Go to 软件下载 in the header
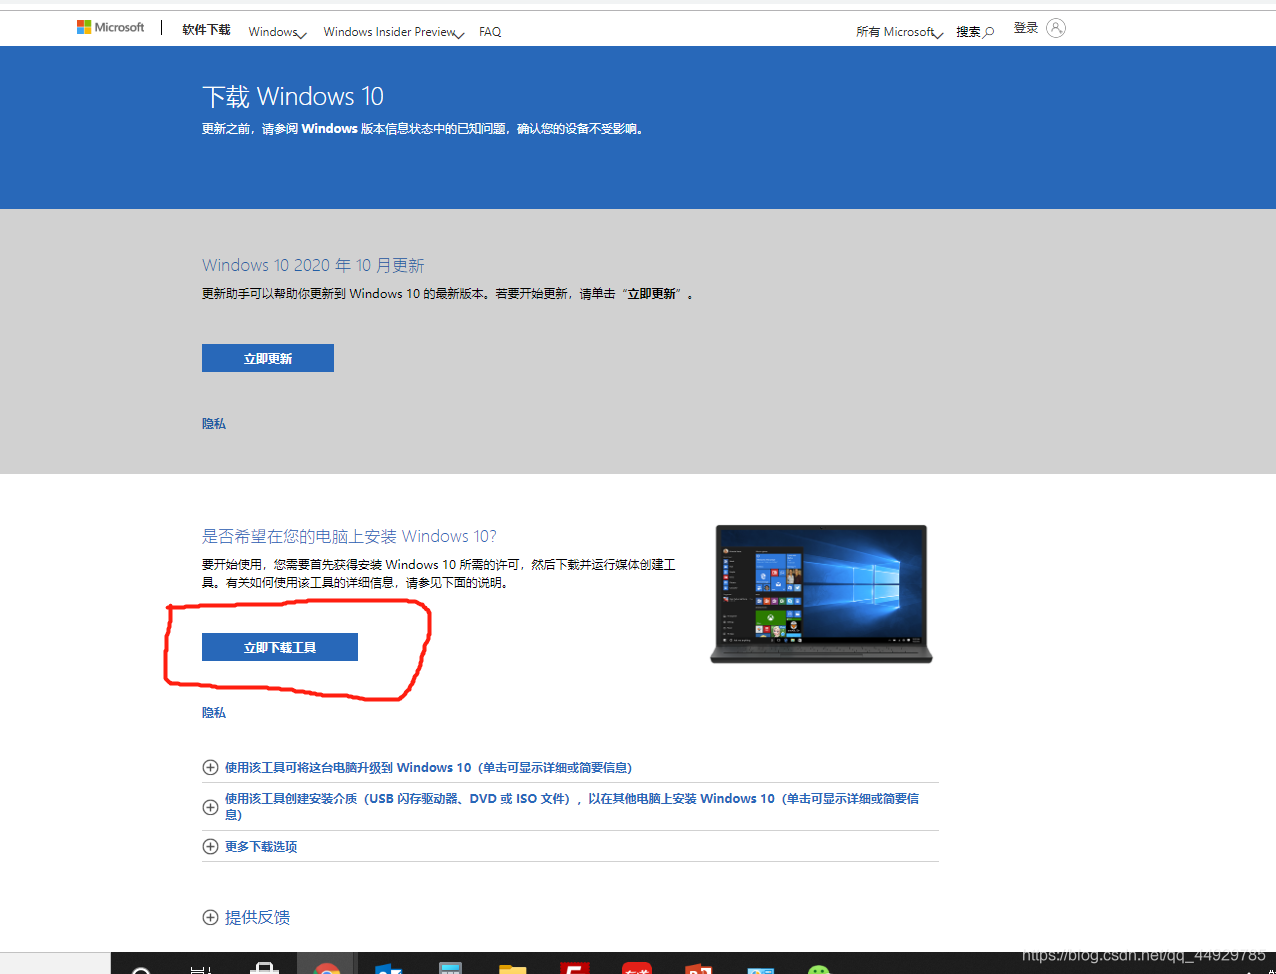This screenshot has width=1276, height=974. point(206,30)
